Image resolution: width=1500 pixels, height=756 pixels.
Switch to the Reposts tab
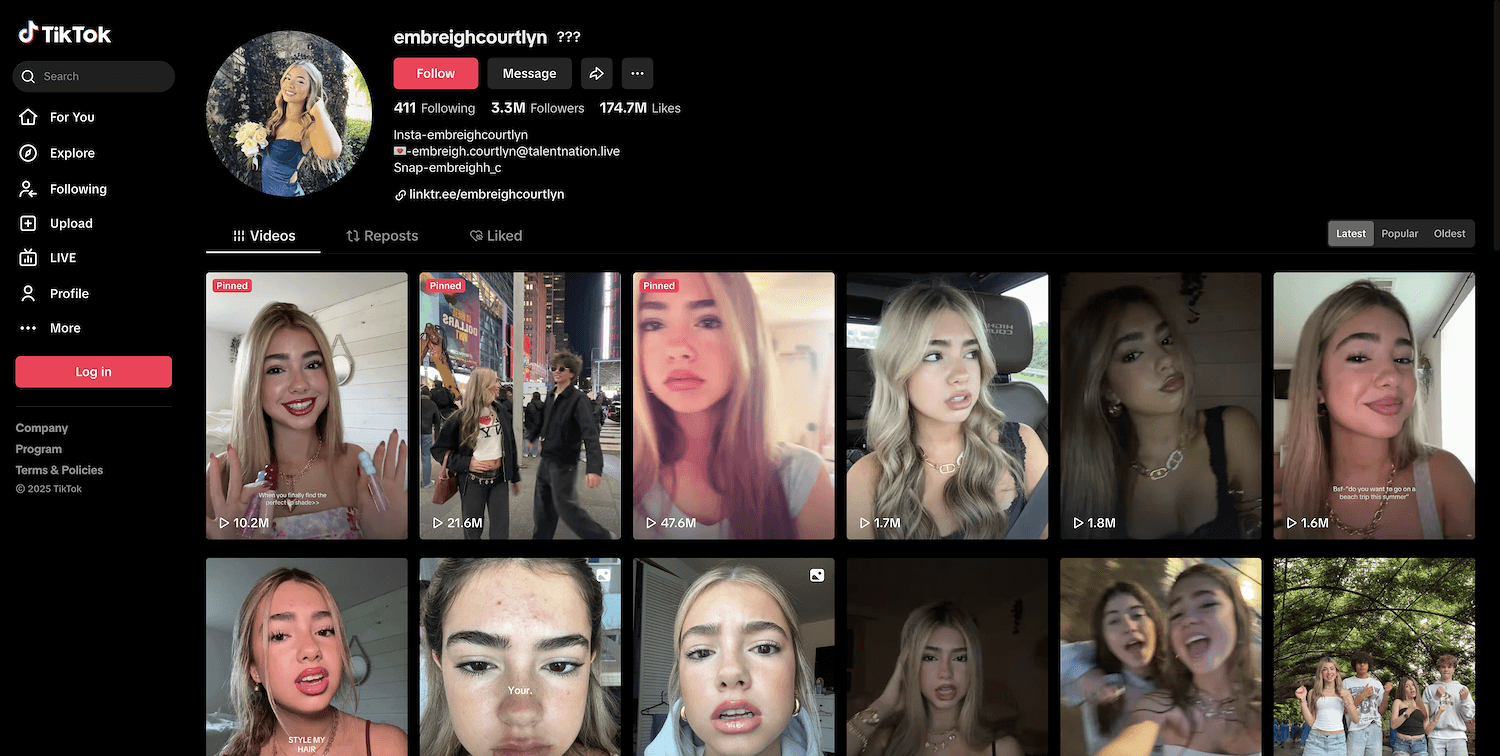click(382, 236)
